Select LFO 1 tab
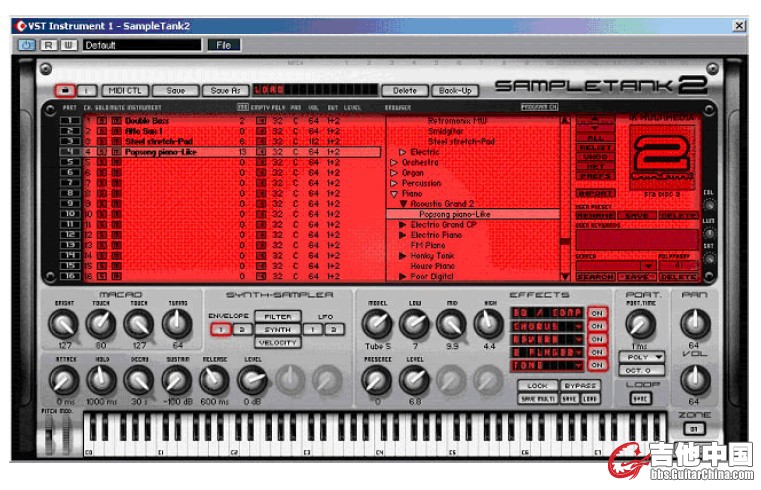 [x=313, y=329]
